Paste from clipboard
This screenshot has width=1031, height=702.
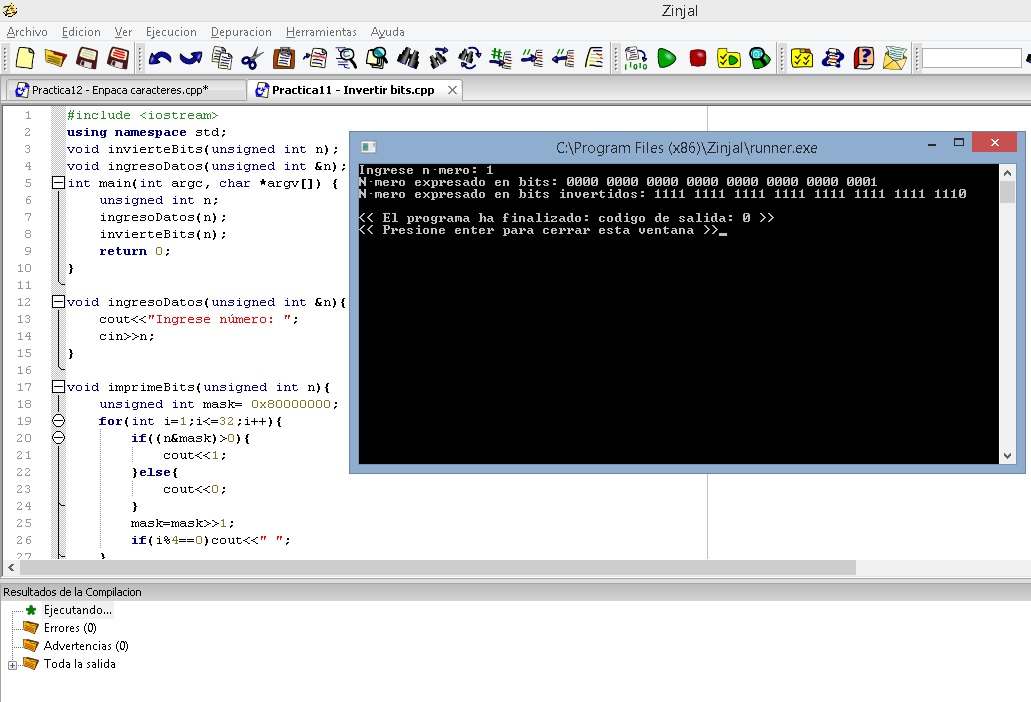(x=282, y=58)
